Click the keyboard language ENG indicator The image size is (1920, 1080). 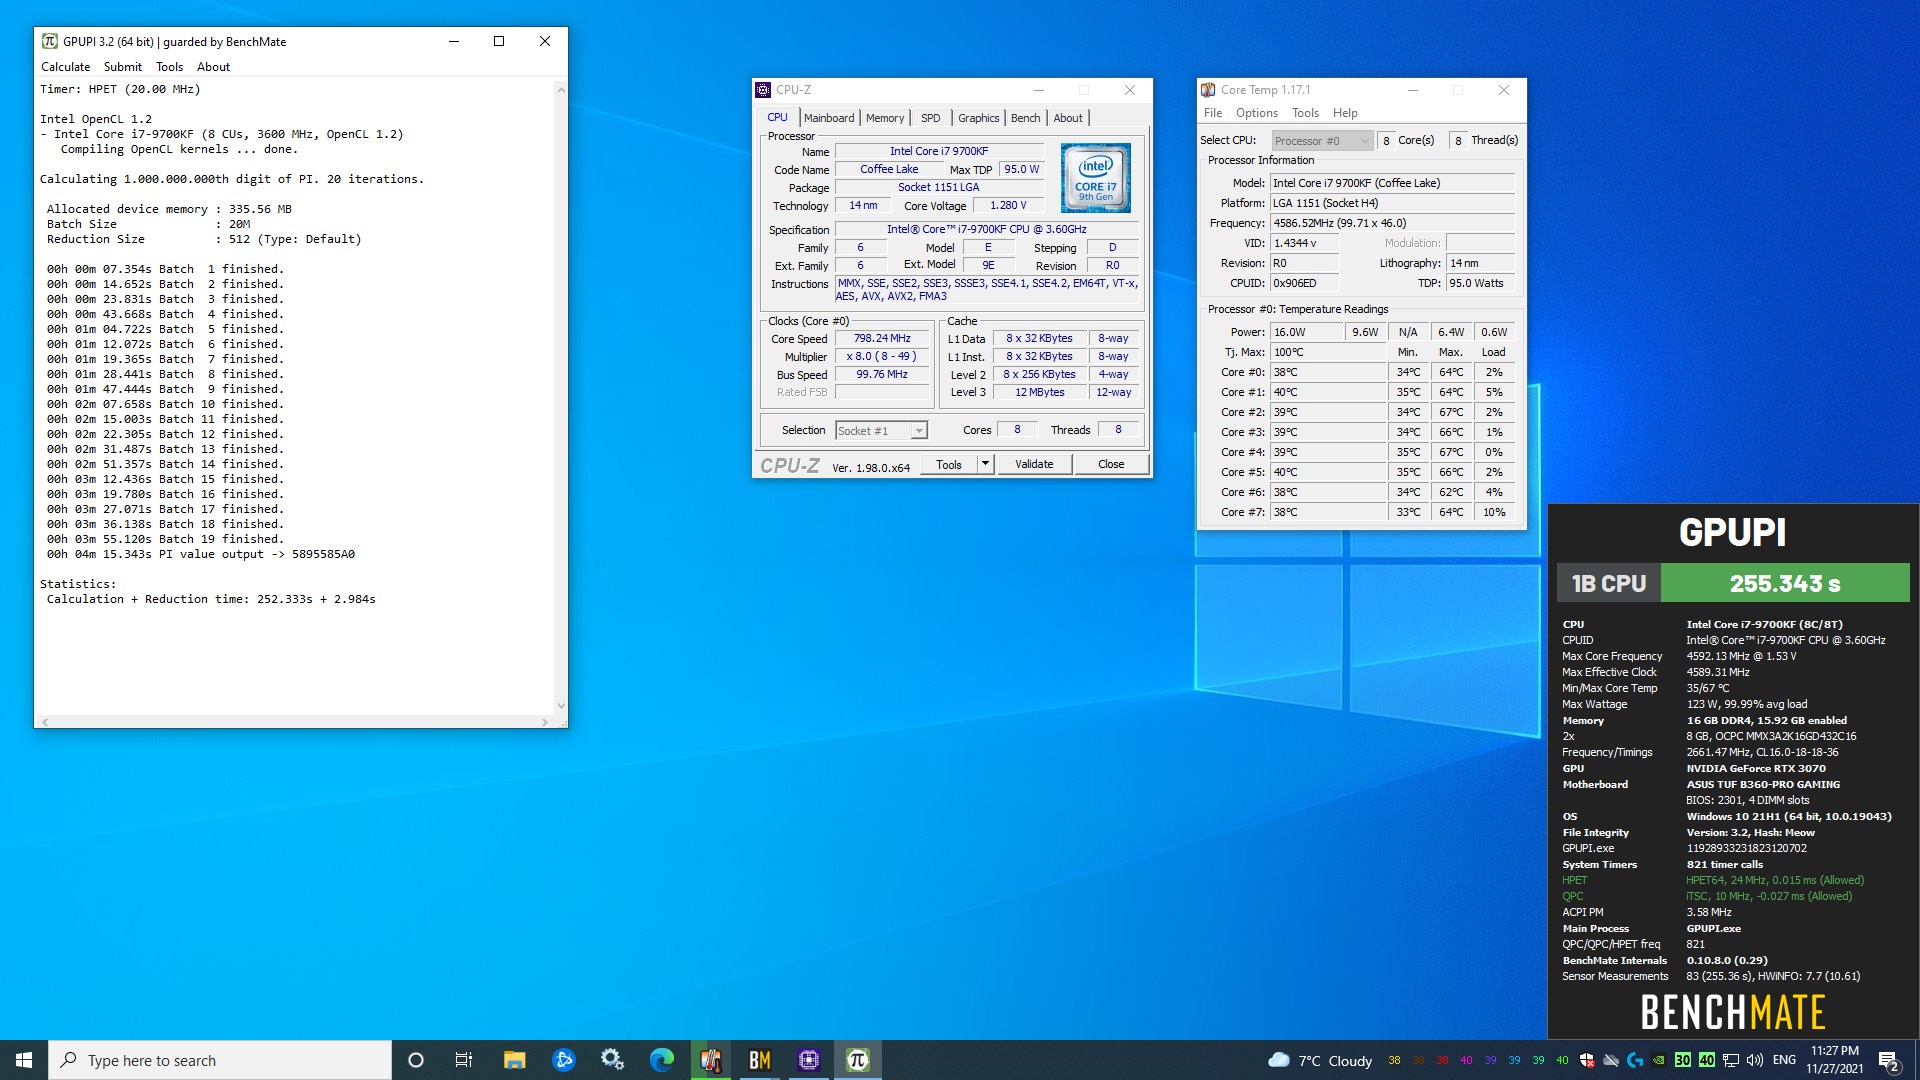click(x=1784, y=1061)
